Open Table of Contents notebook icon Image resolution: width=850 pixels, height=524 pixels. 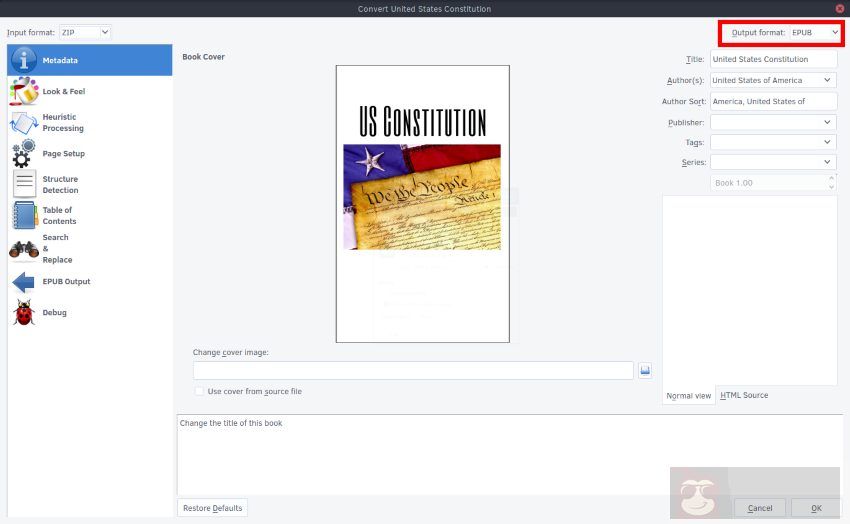click(x=24, y=216)
